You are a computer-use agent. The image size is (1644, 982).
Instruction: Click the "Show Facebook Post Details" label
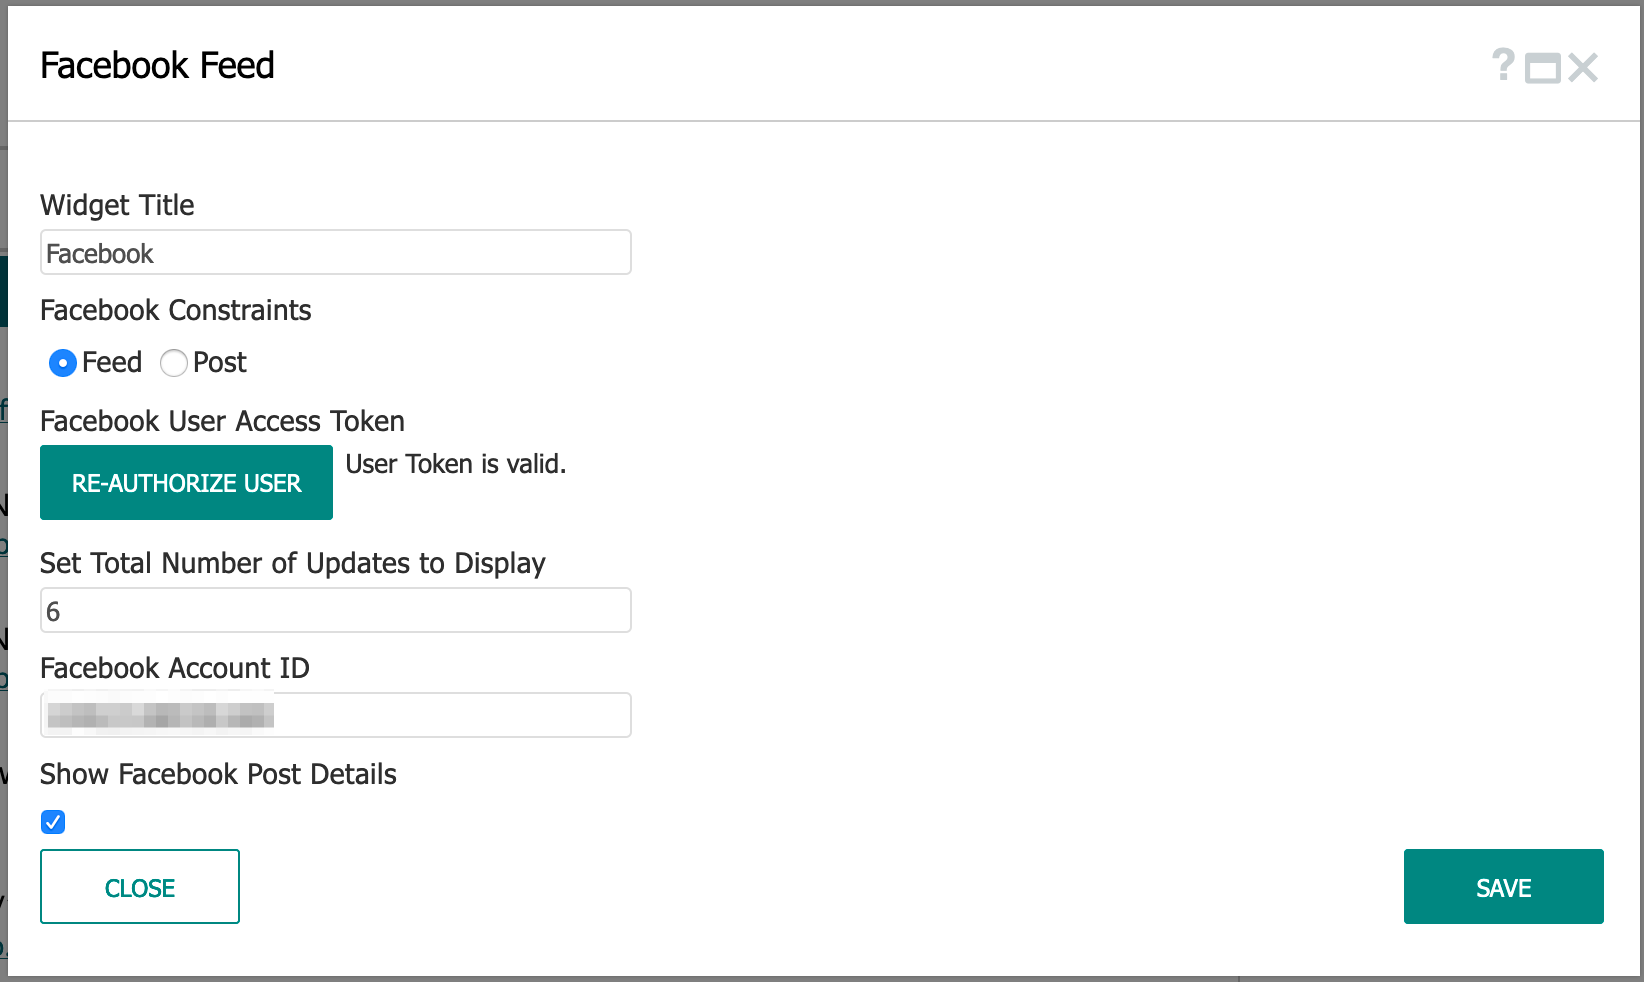[218, 774]
